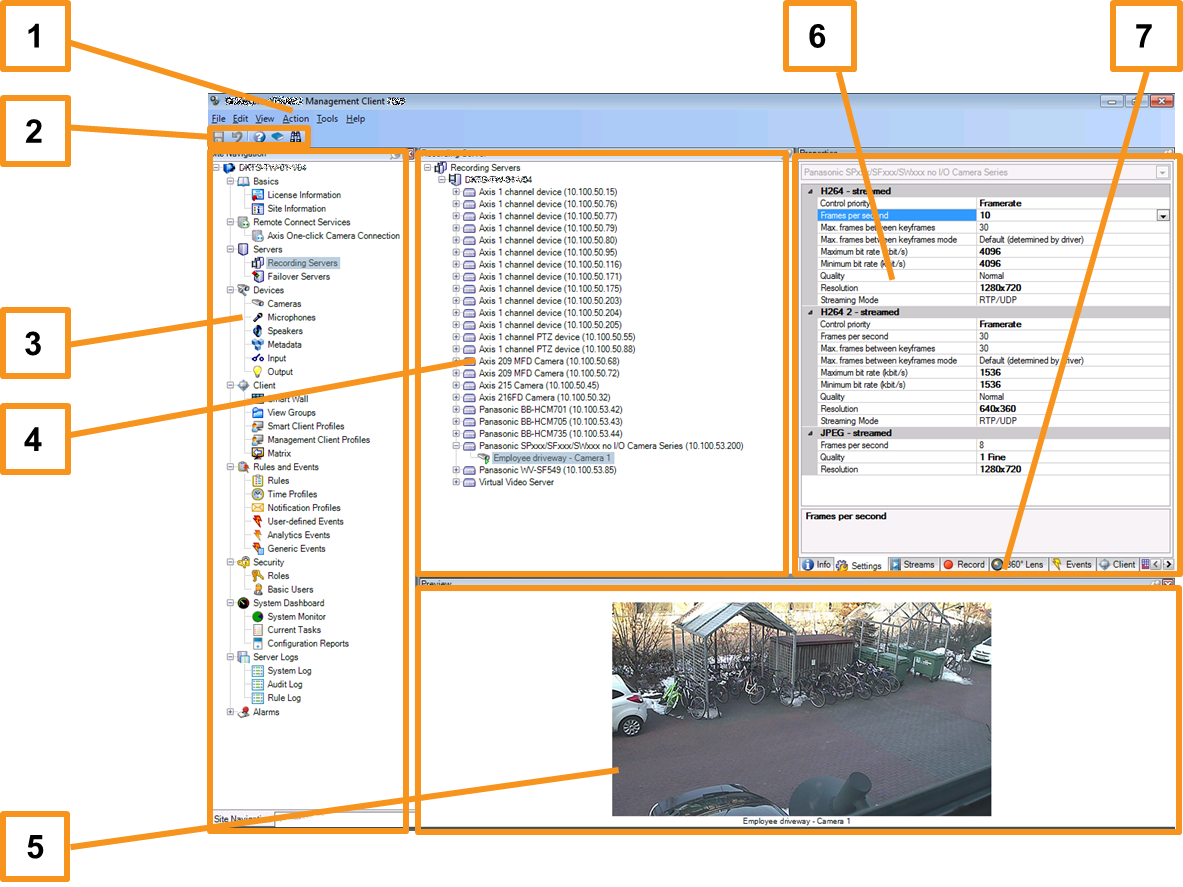Expand the Alarms node in navigation
Screen dimensions: 1183x887
point(230,712)
